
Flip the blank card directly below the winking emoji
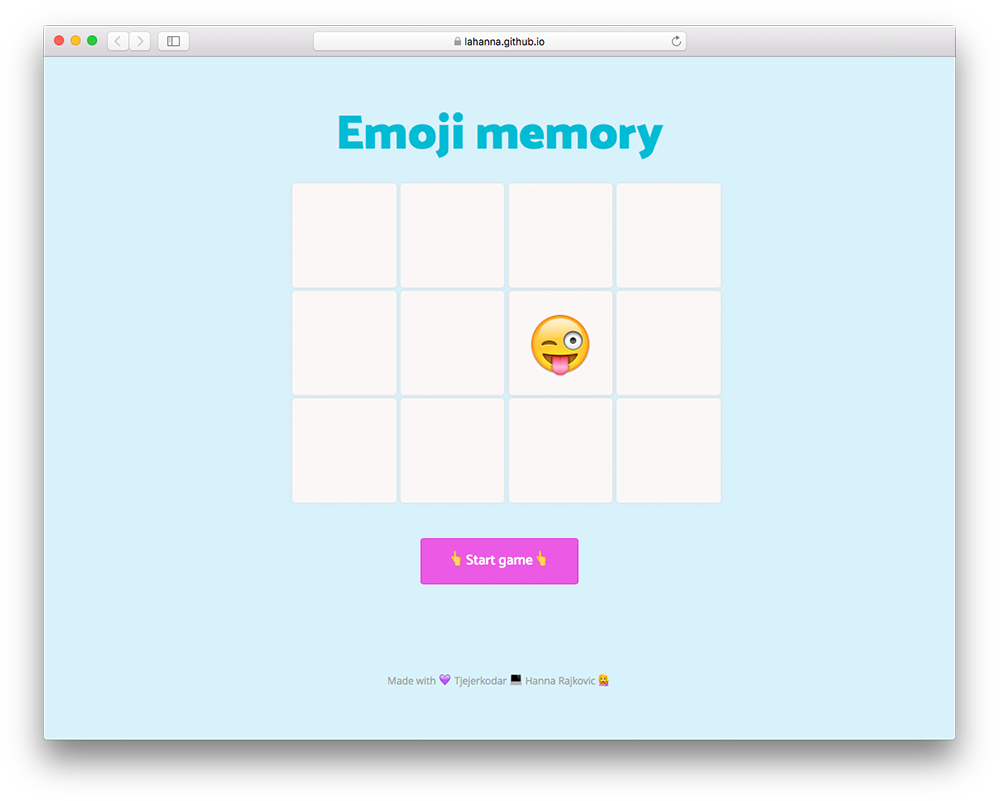pos(560,451)
